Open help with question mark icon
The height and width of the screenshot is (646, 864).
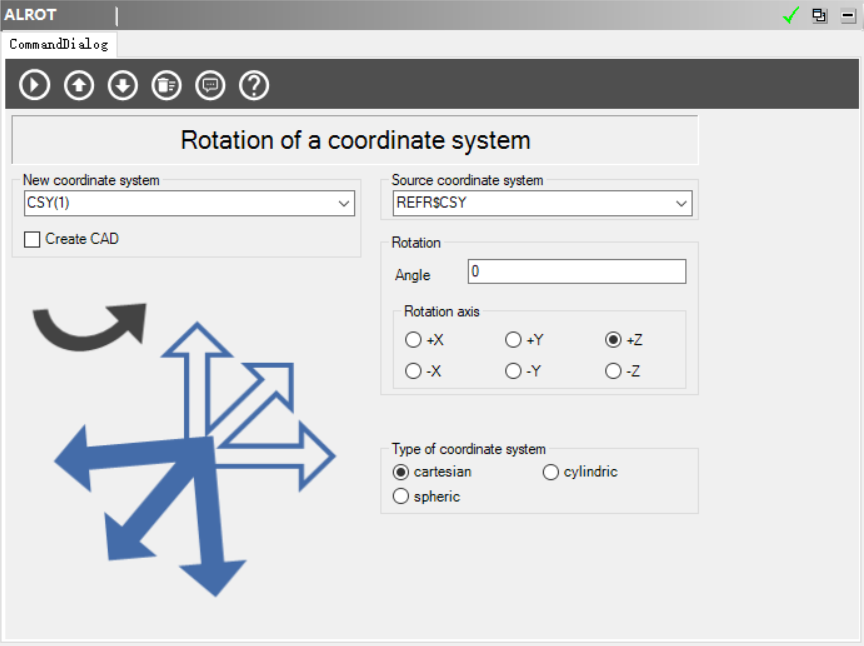[x=254, y=85]
